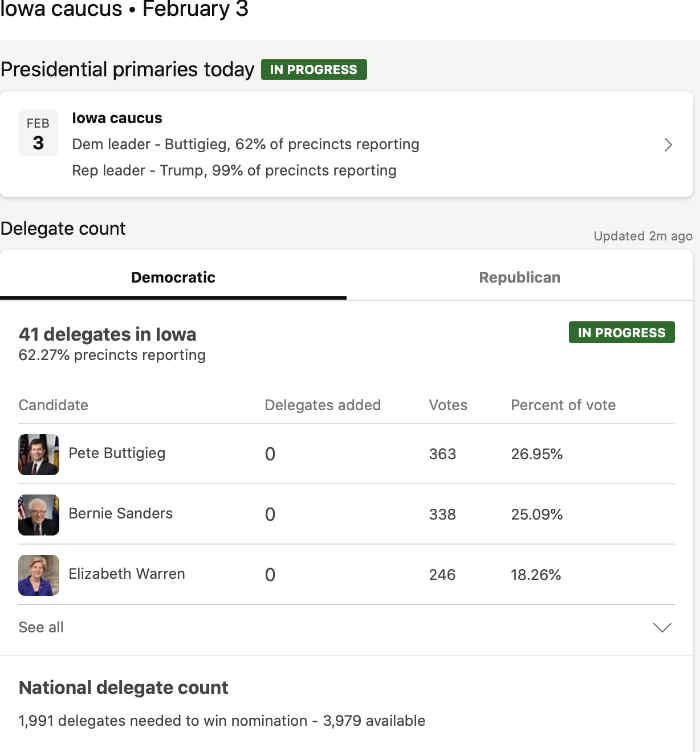Click the Rep leader Trump summary line
Viewport: 700px width, 752px height.
[234, 171]
